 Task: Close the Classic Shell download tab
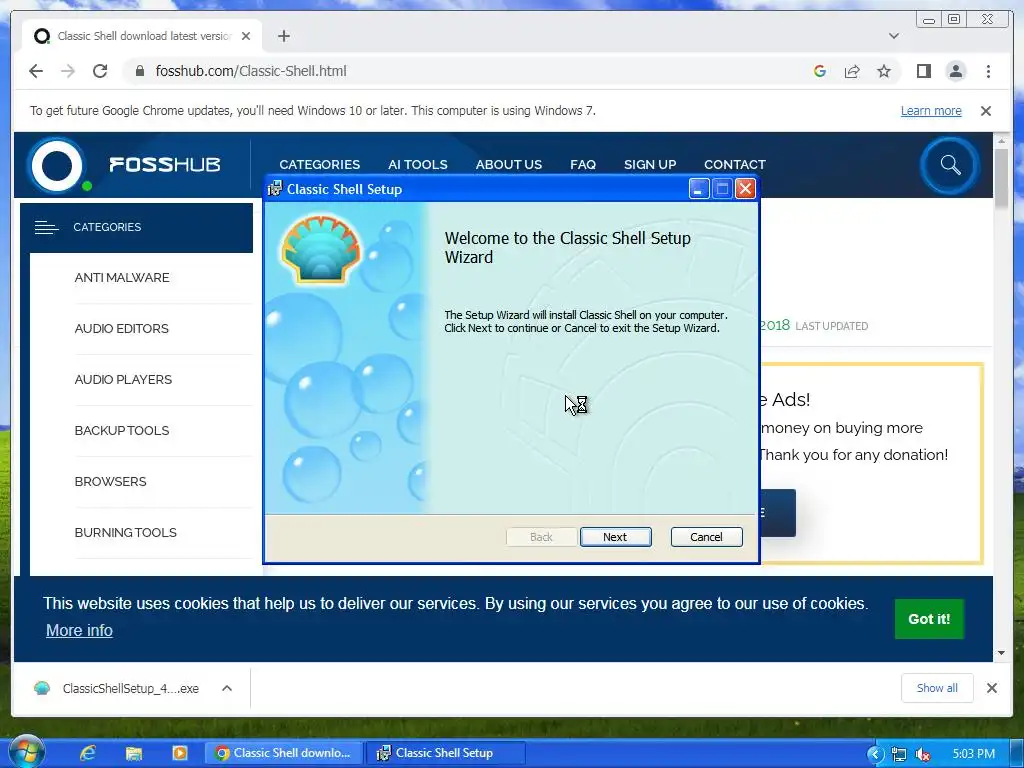tap(246, 36)
